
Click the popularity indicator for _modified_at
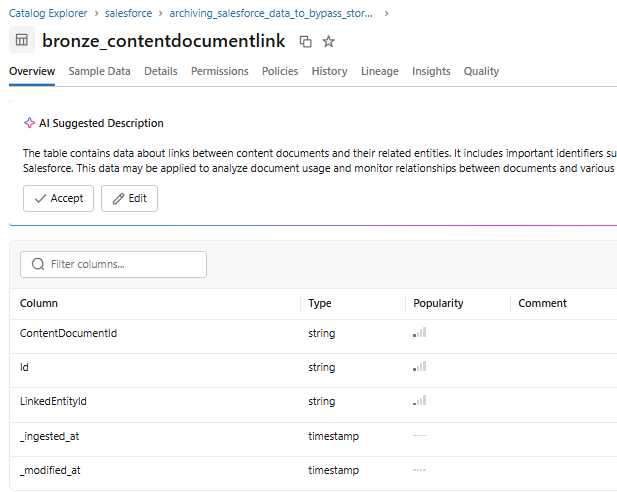pos(419,470)
